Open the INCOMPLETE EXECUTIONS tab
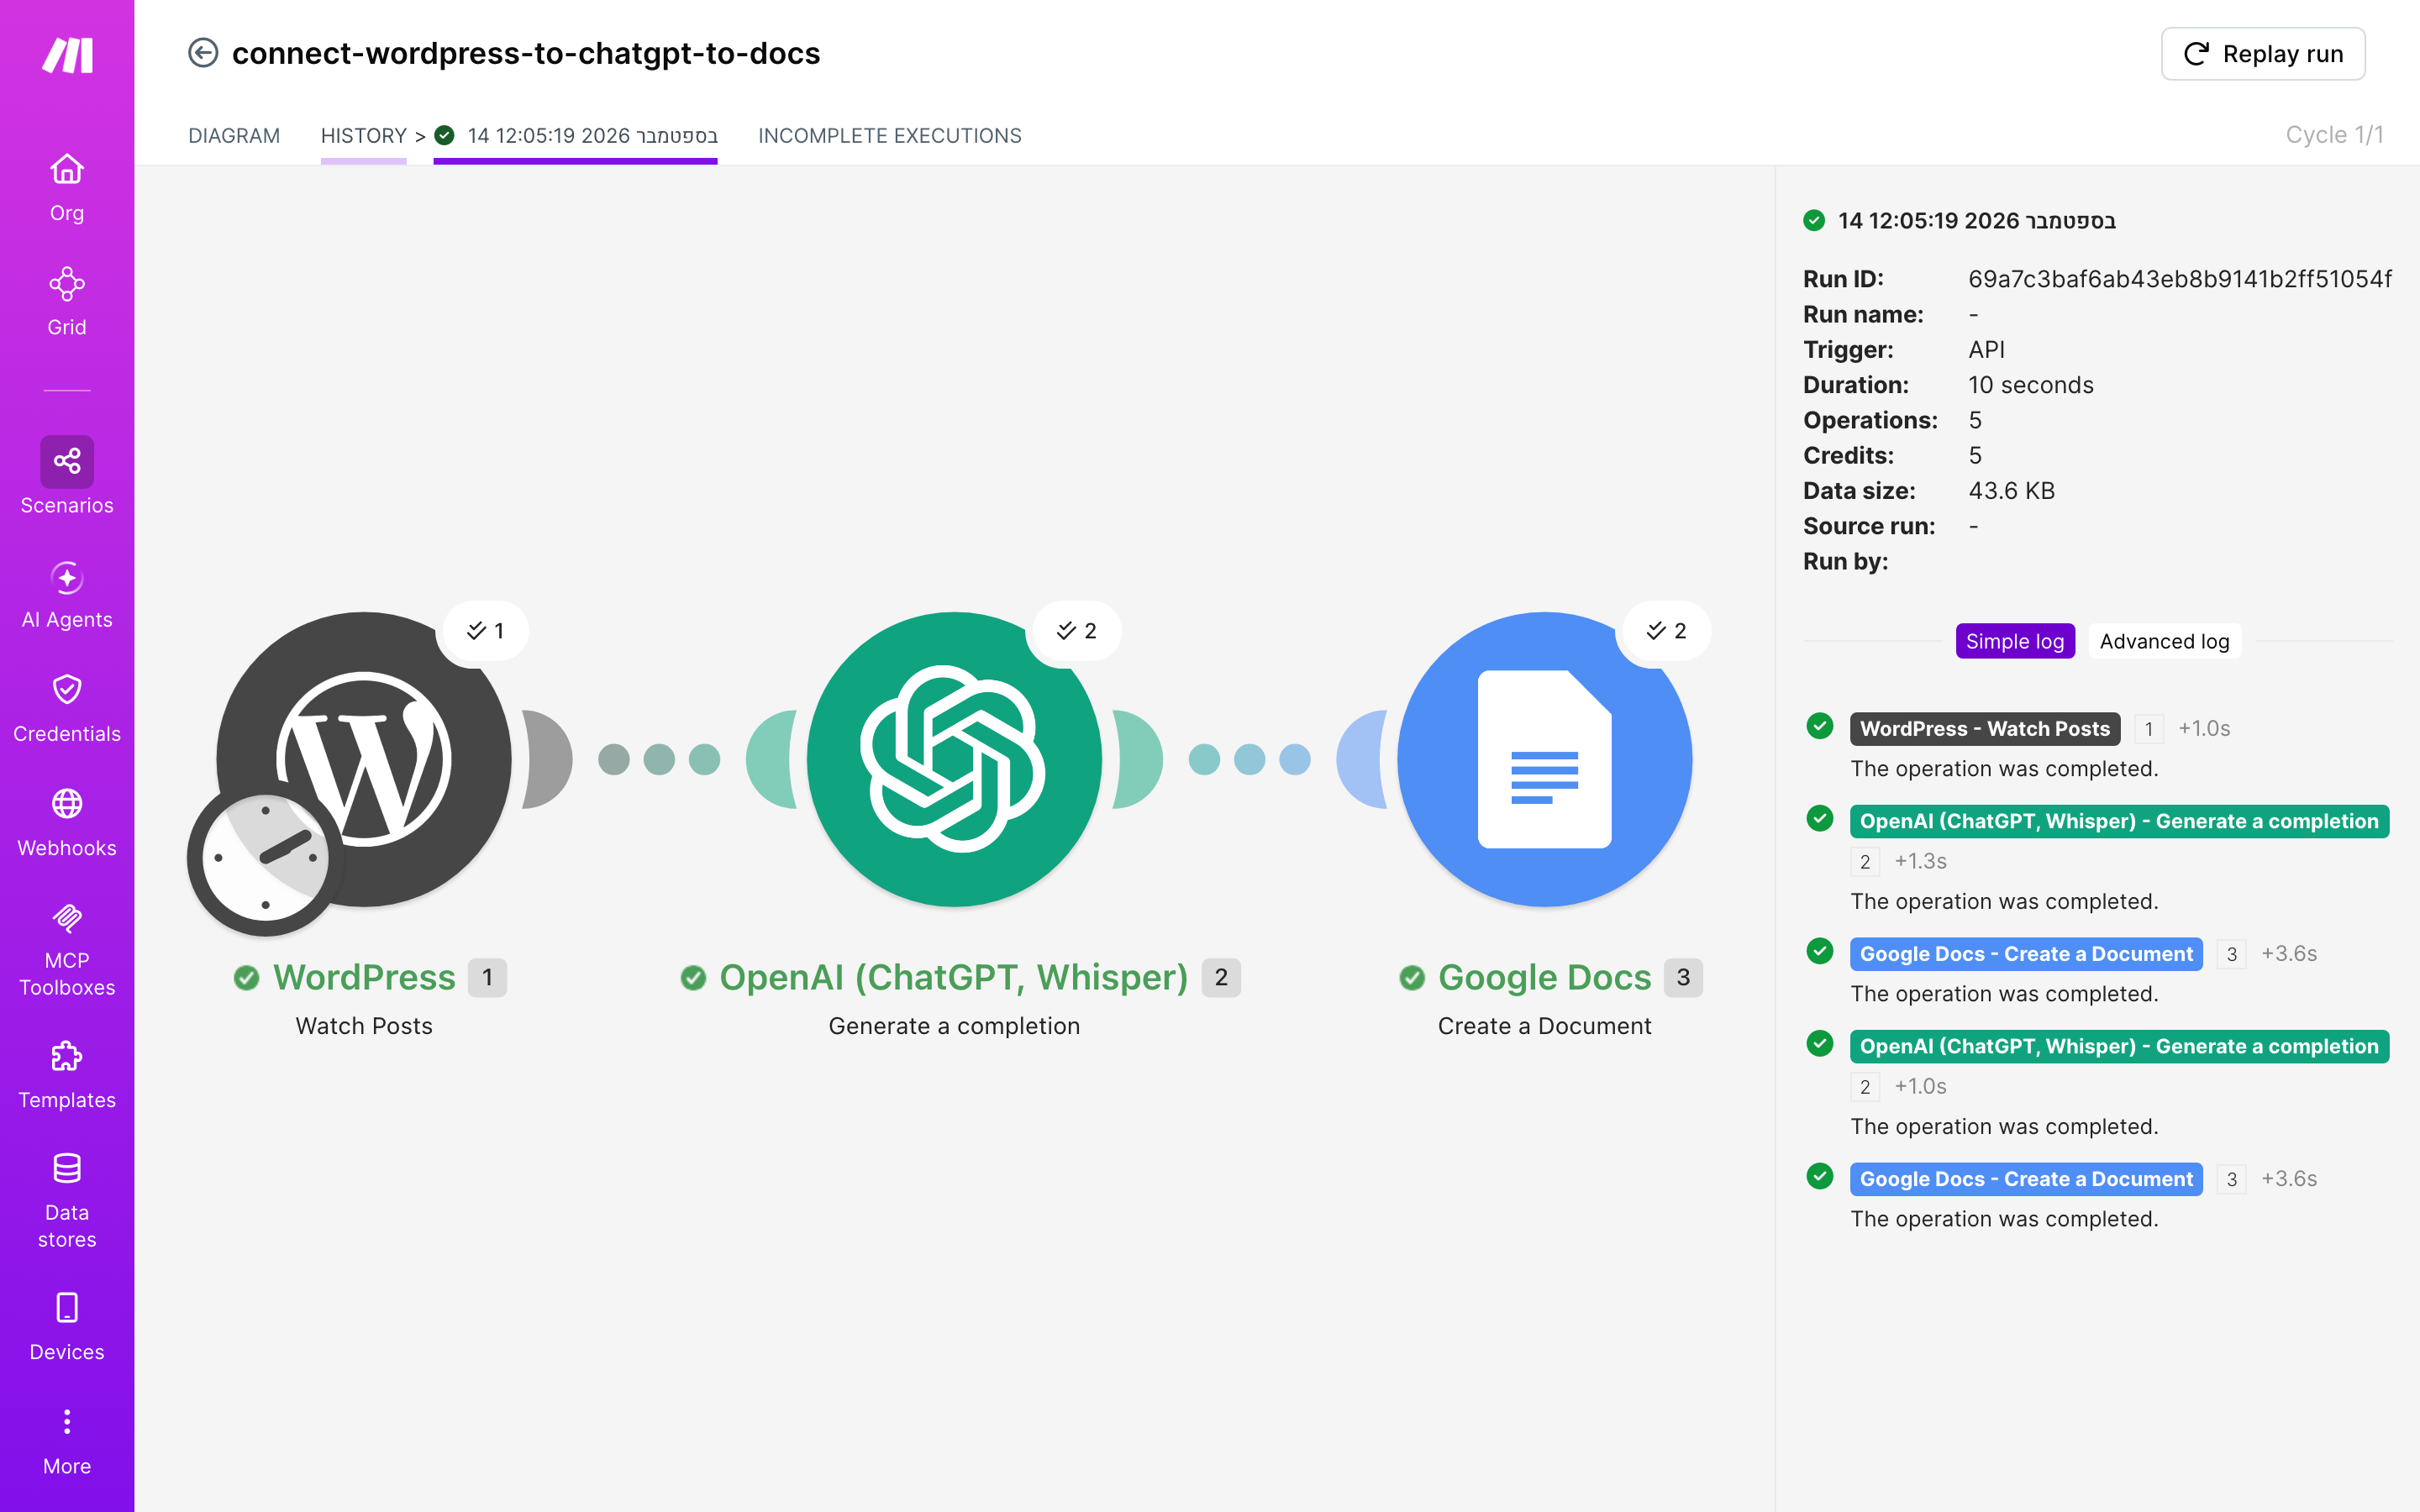2420x1512 pixels. tap(890, 136)
